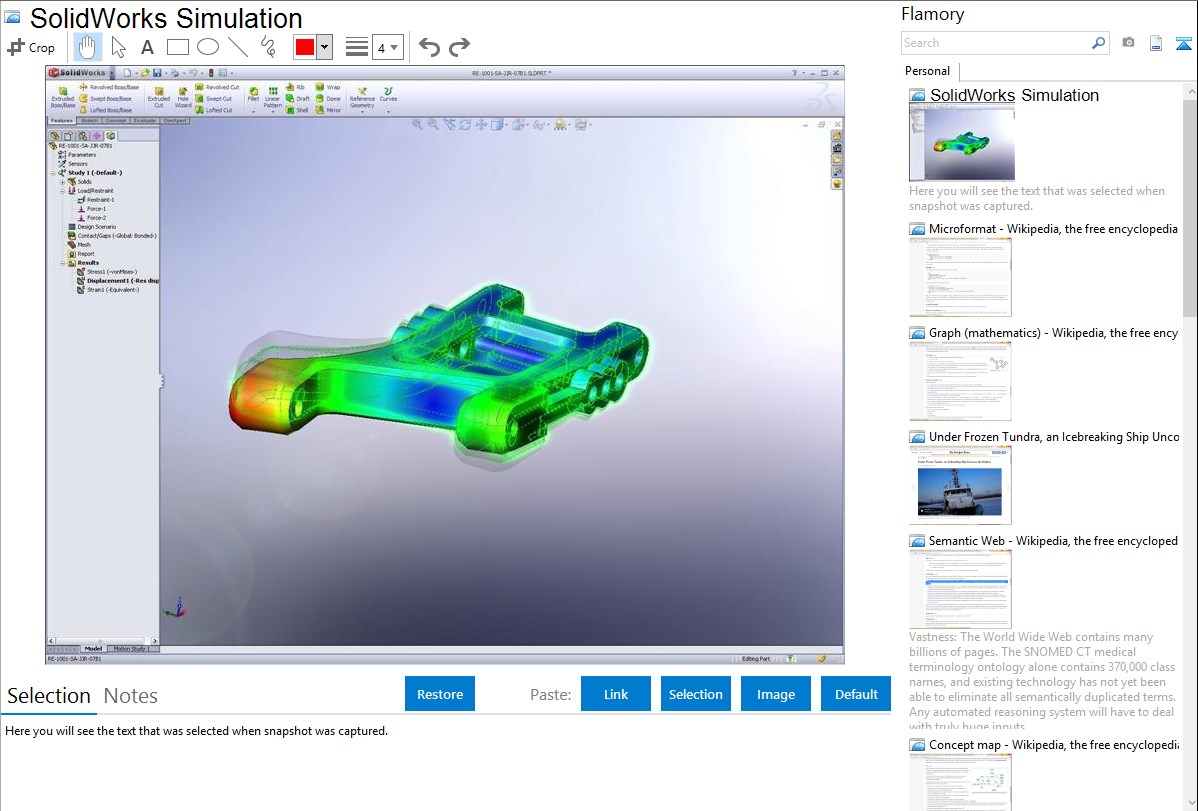Open the line width dropdown
Viewport: 1198px width, 811px height.
tap(387, 47)
